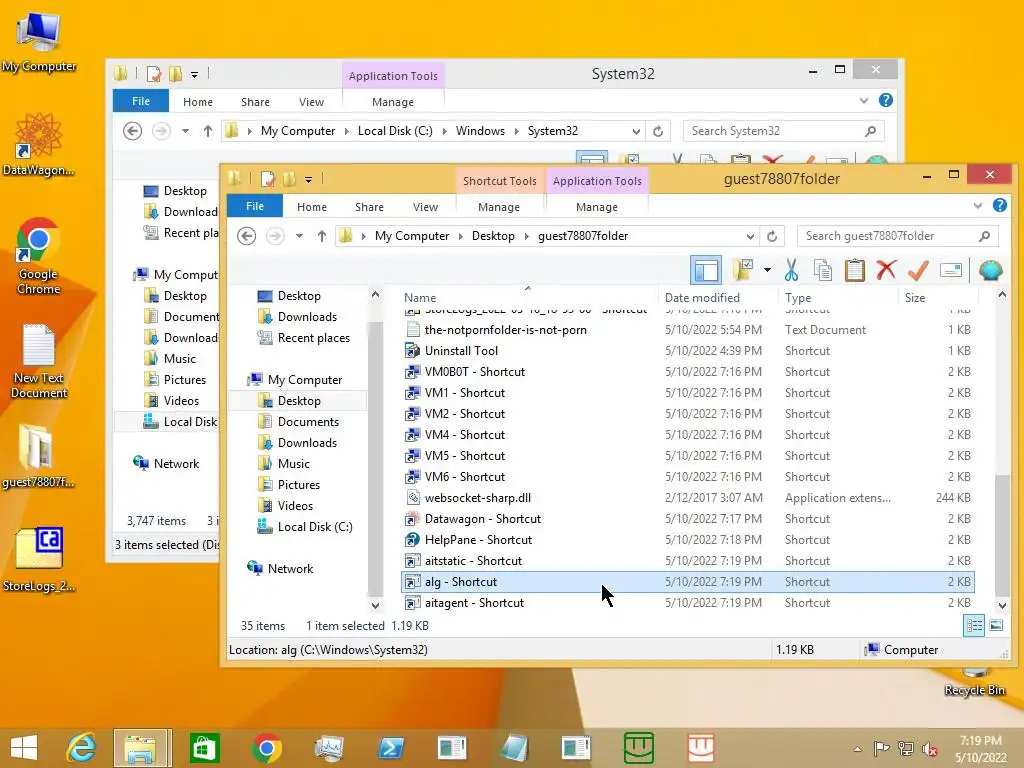Screen dimensions: 1024x768
Task: Open the Home tab in guest78807folder
Action: point(312,207)
